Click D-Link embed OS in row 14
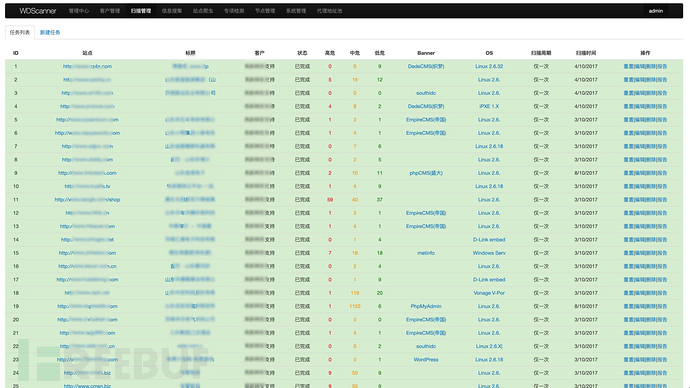This screenshot has width=690, height=388. click(x=489, y=240)
